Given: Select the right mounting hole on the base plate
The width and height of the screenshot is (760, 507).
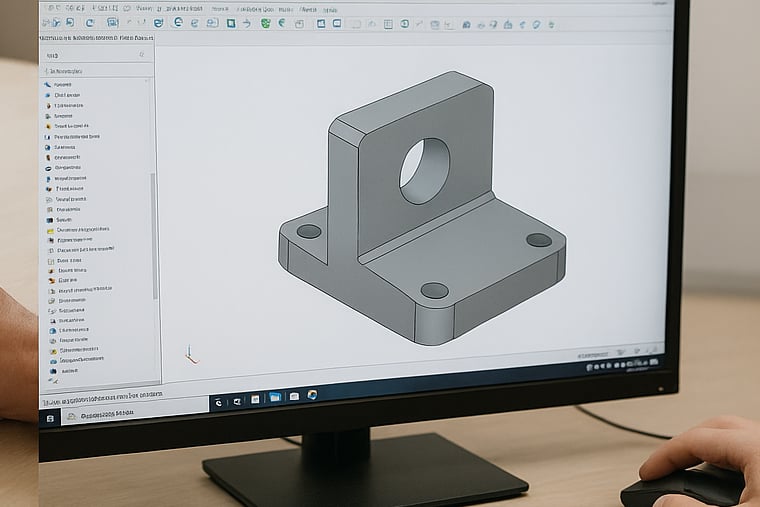Looking at the screenshot, I should tap(539, 239).
